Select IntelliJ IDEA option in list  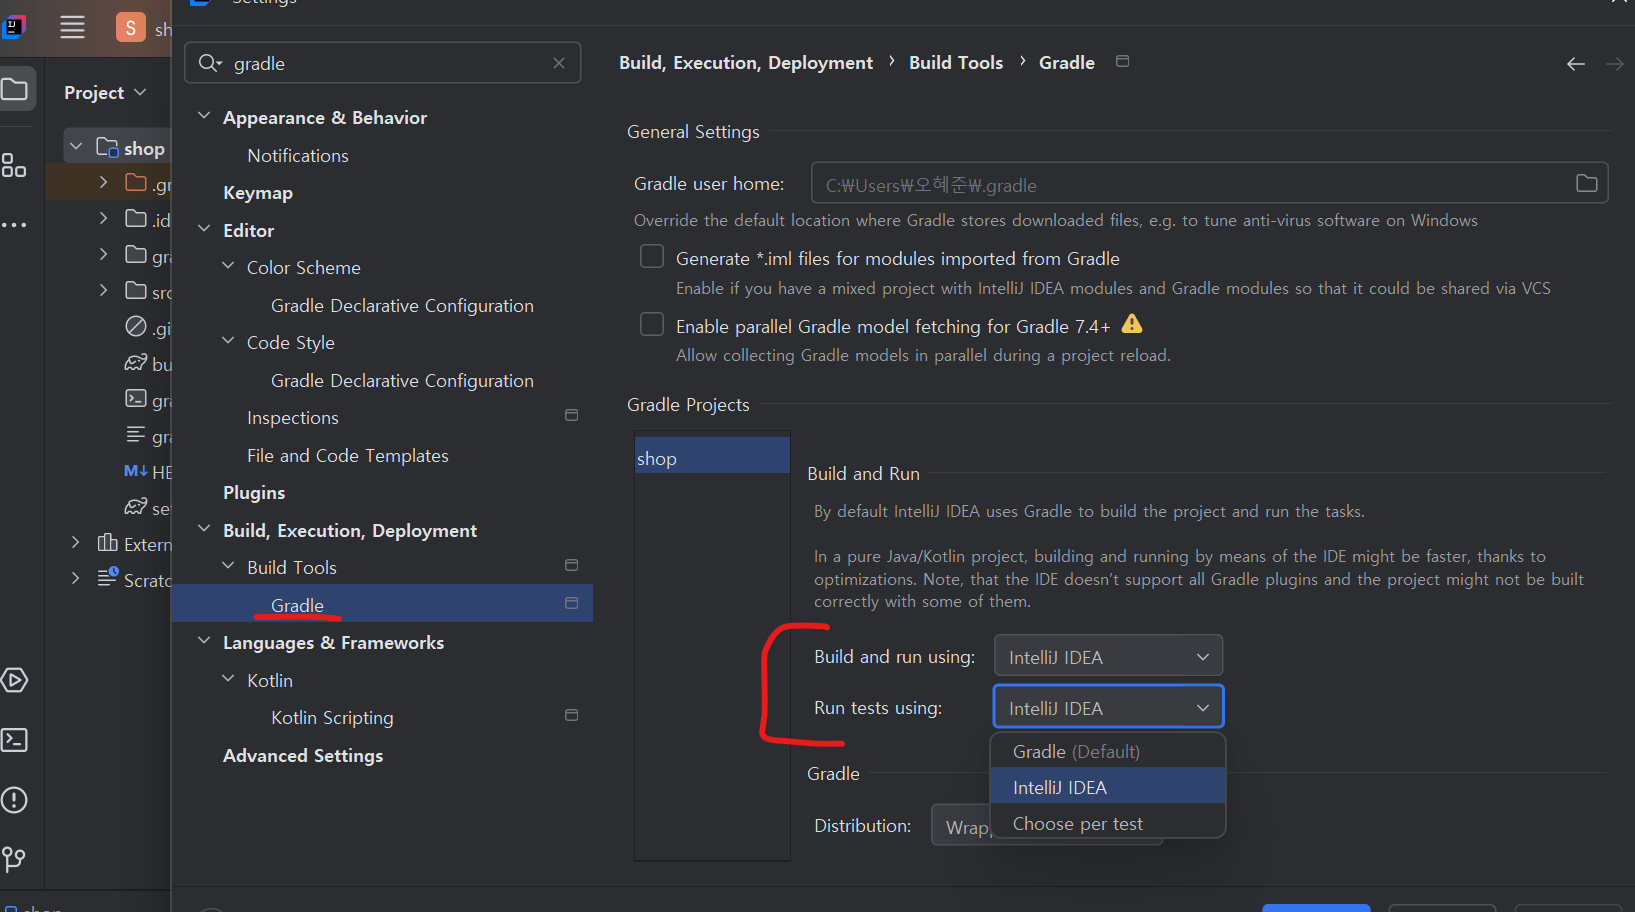1108,787
